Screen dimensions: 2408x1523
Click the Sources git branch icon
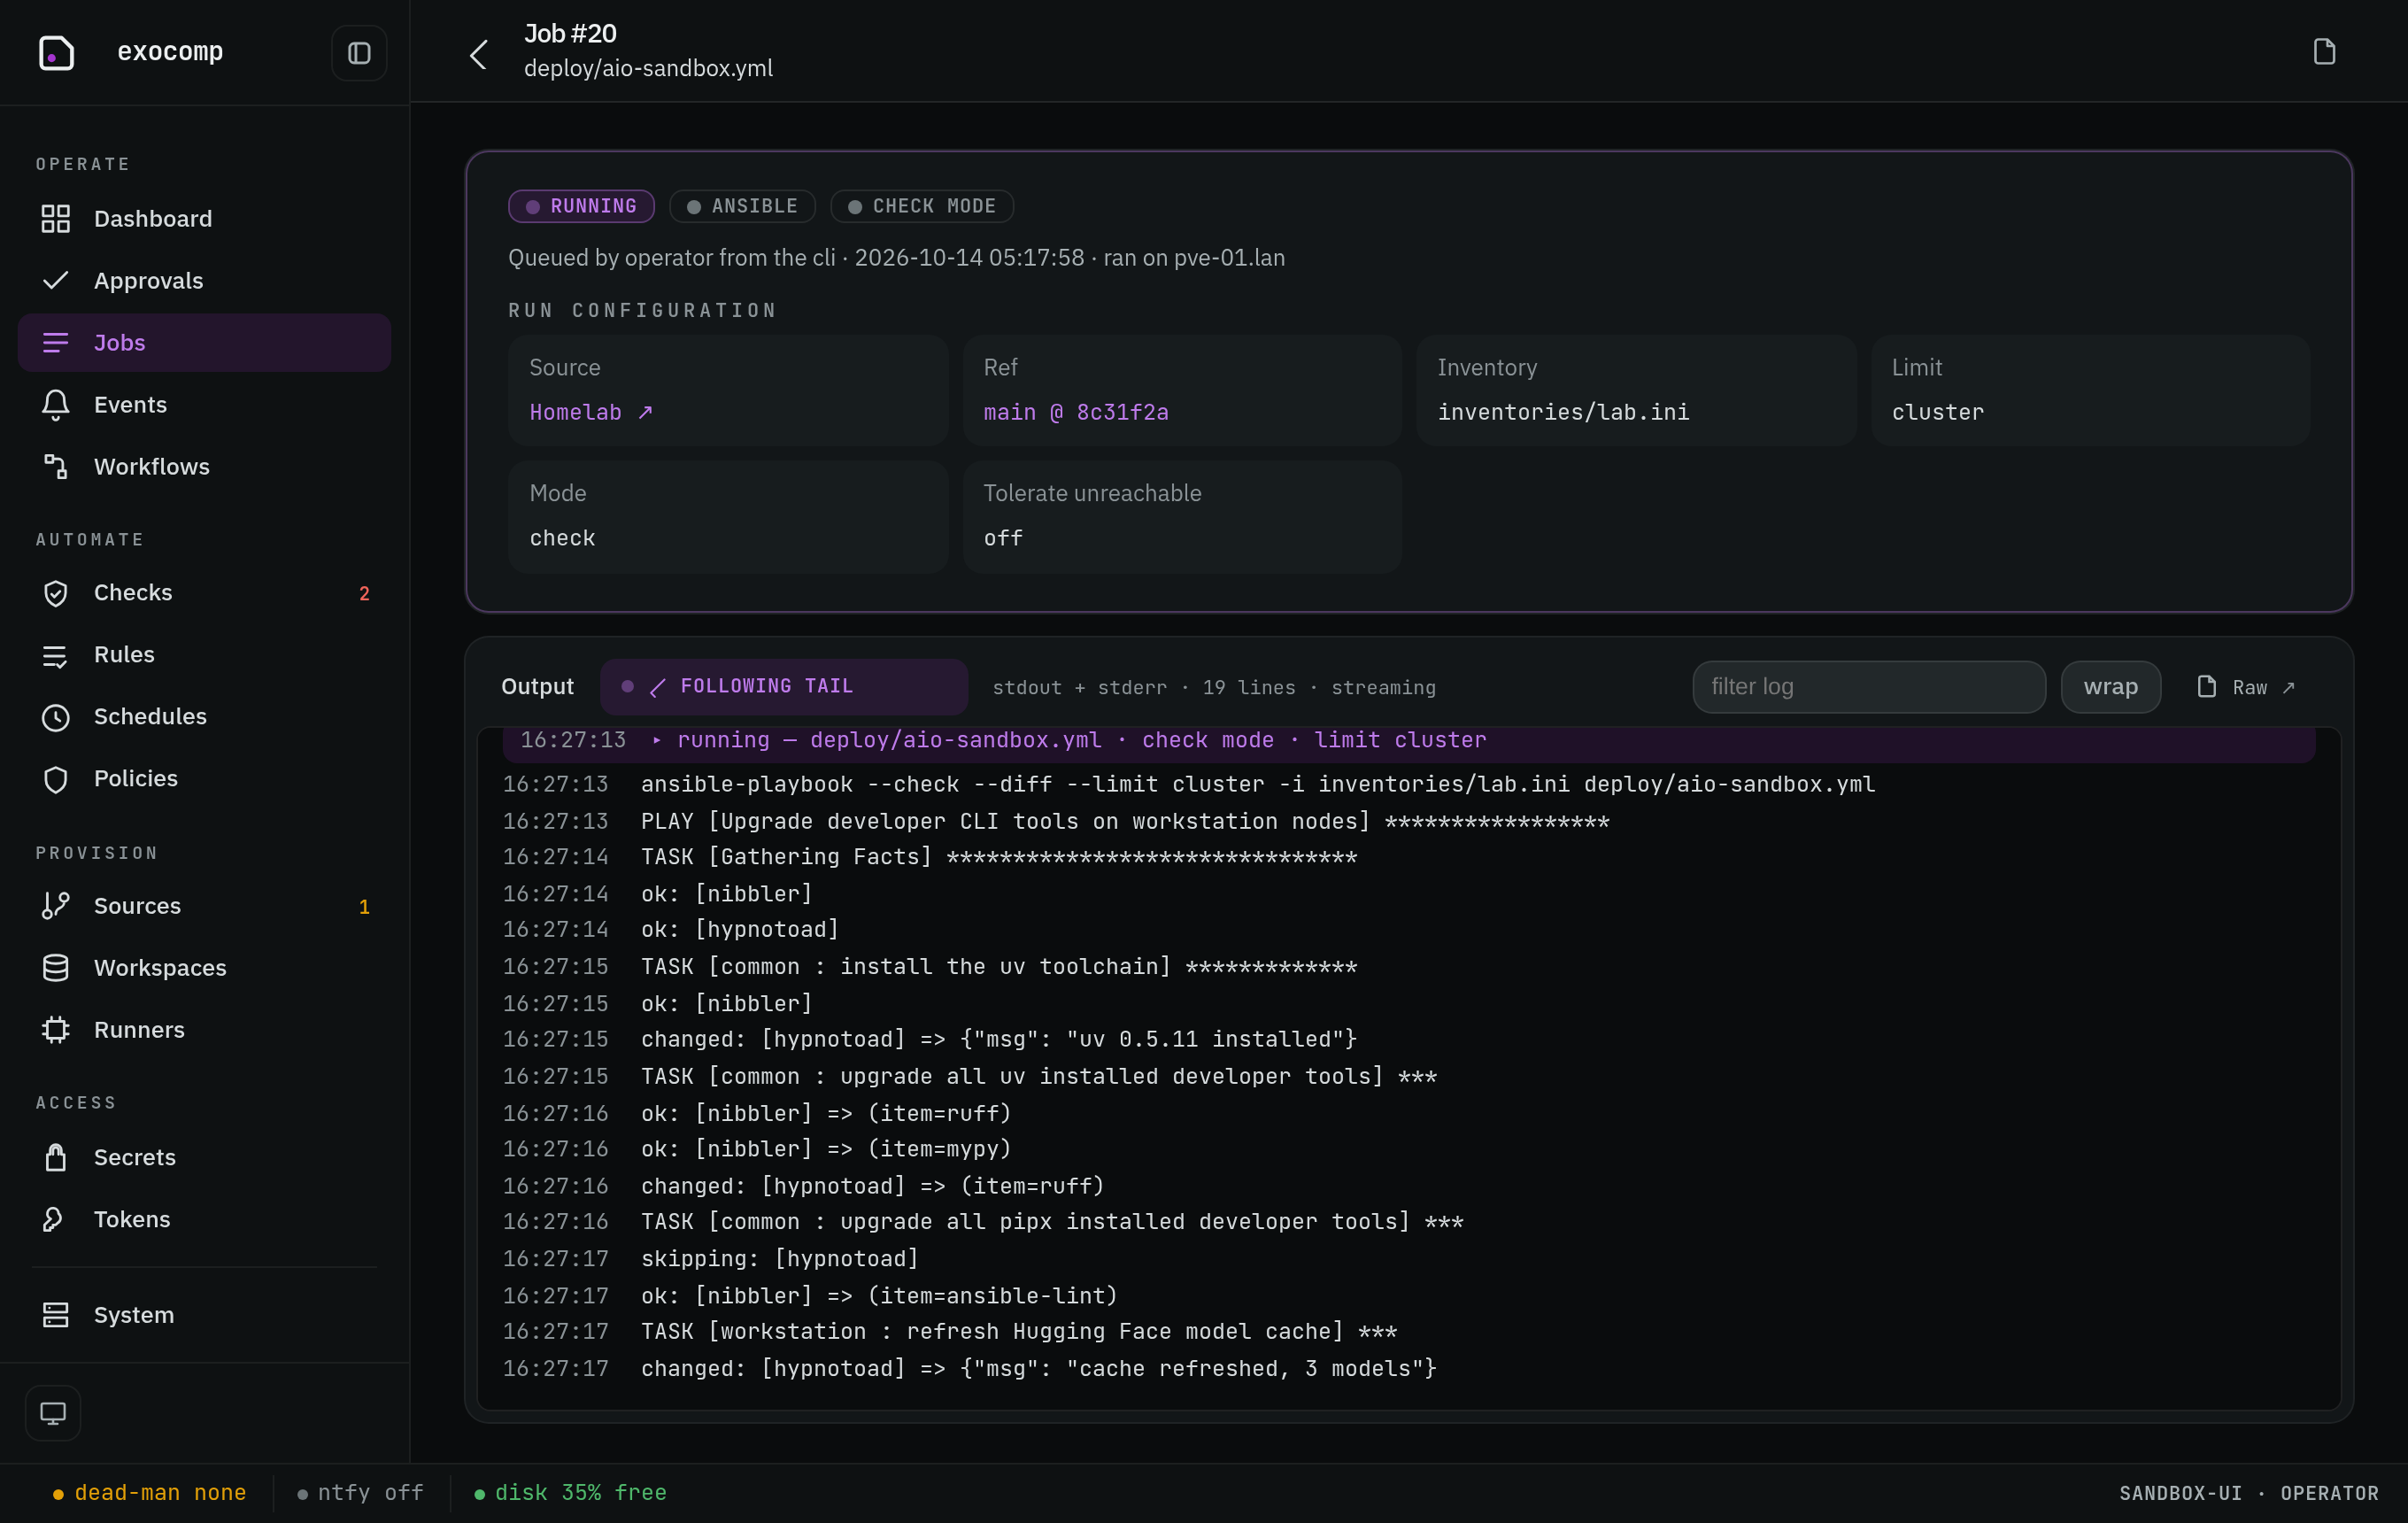[x=56, y=906]
